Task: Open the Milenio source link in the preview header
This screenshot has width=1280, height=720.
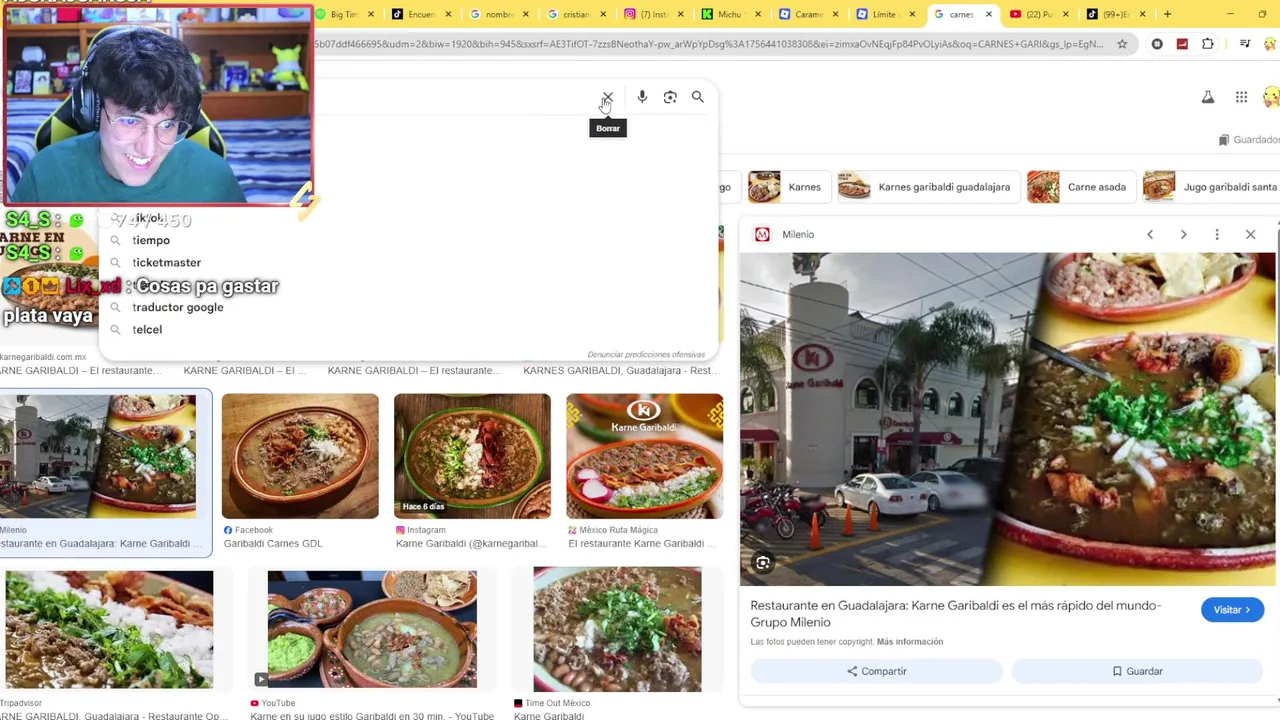Action: point(785,234)
